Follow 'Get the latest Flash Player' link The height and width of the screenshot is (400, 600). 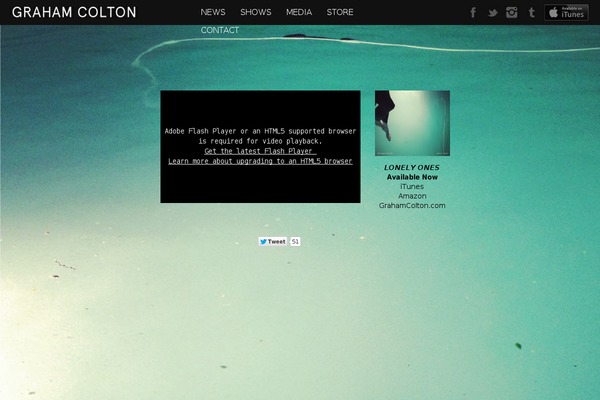(260, 151)
